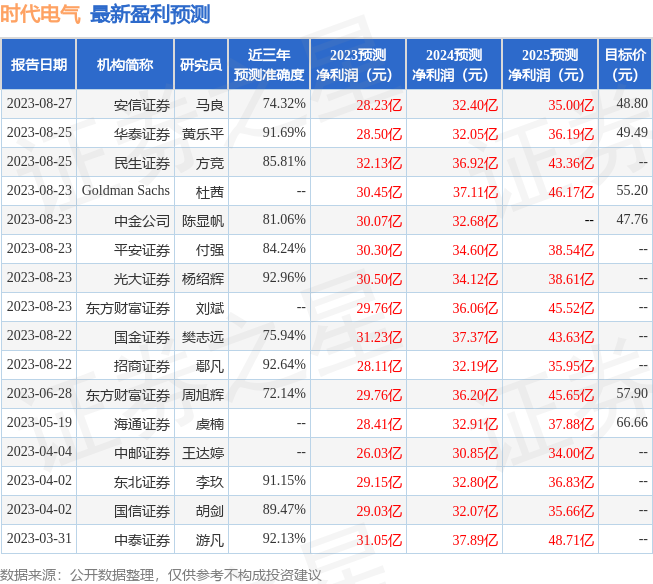The image size is (653, 584).
Task: Select the 研究员 column header
Action: tap(201, 65)
